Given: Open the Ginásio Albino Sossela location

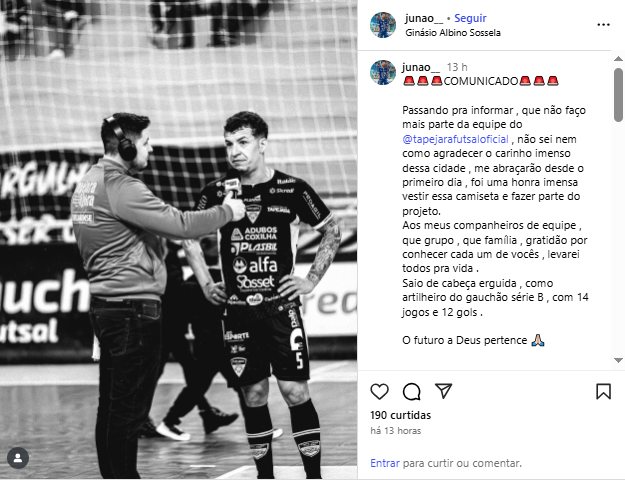Looking at the screenshot, I should pyautogui.click(x=453, y=33).
